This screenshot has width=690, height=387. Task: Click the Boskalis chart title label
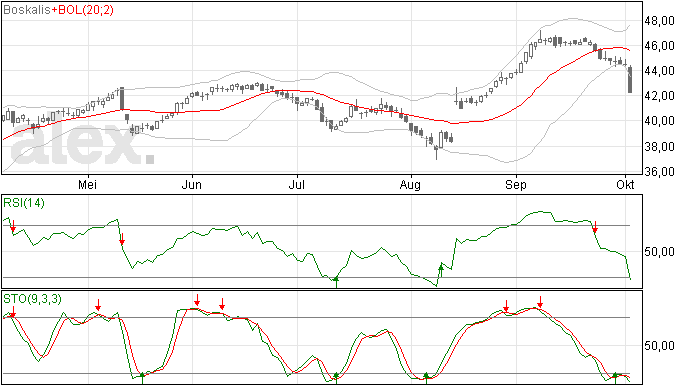click(x=27, y=10)
